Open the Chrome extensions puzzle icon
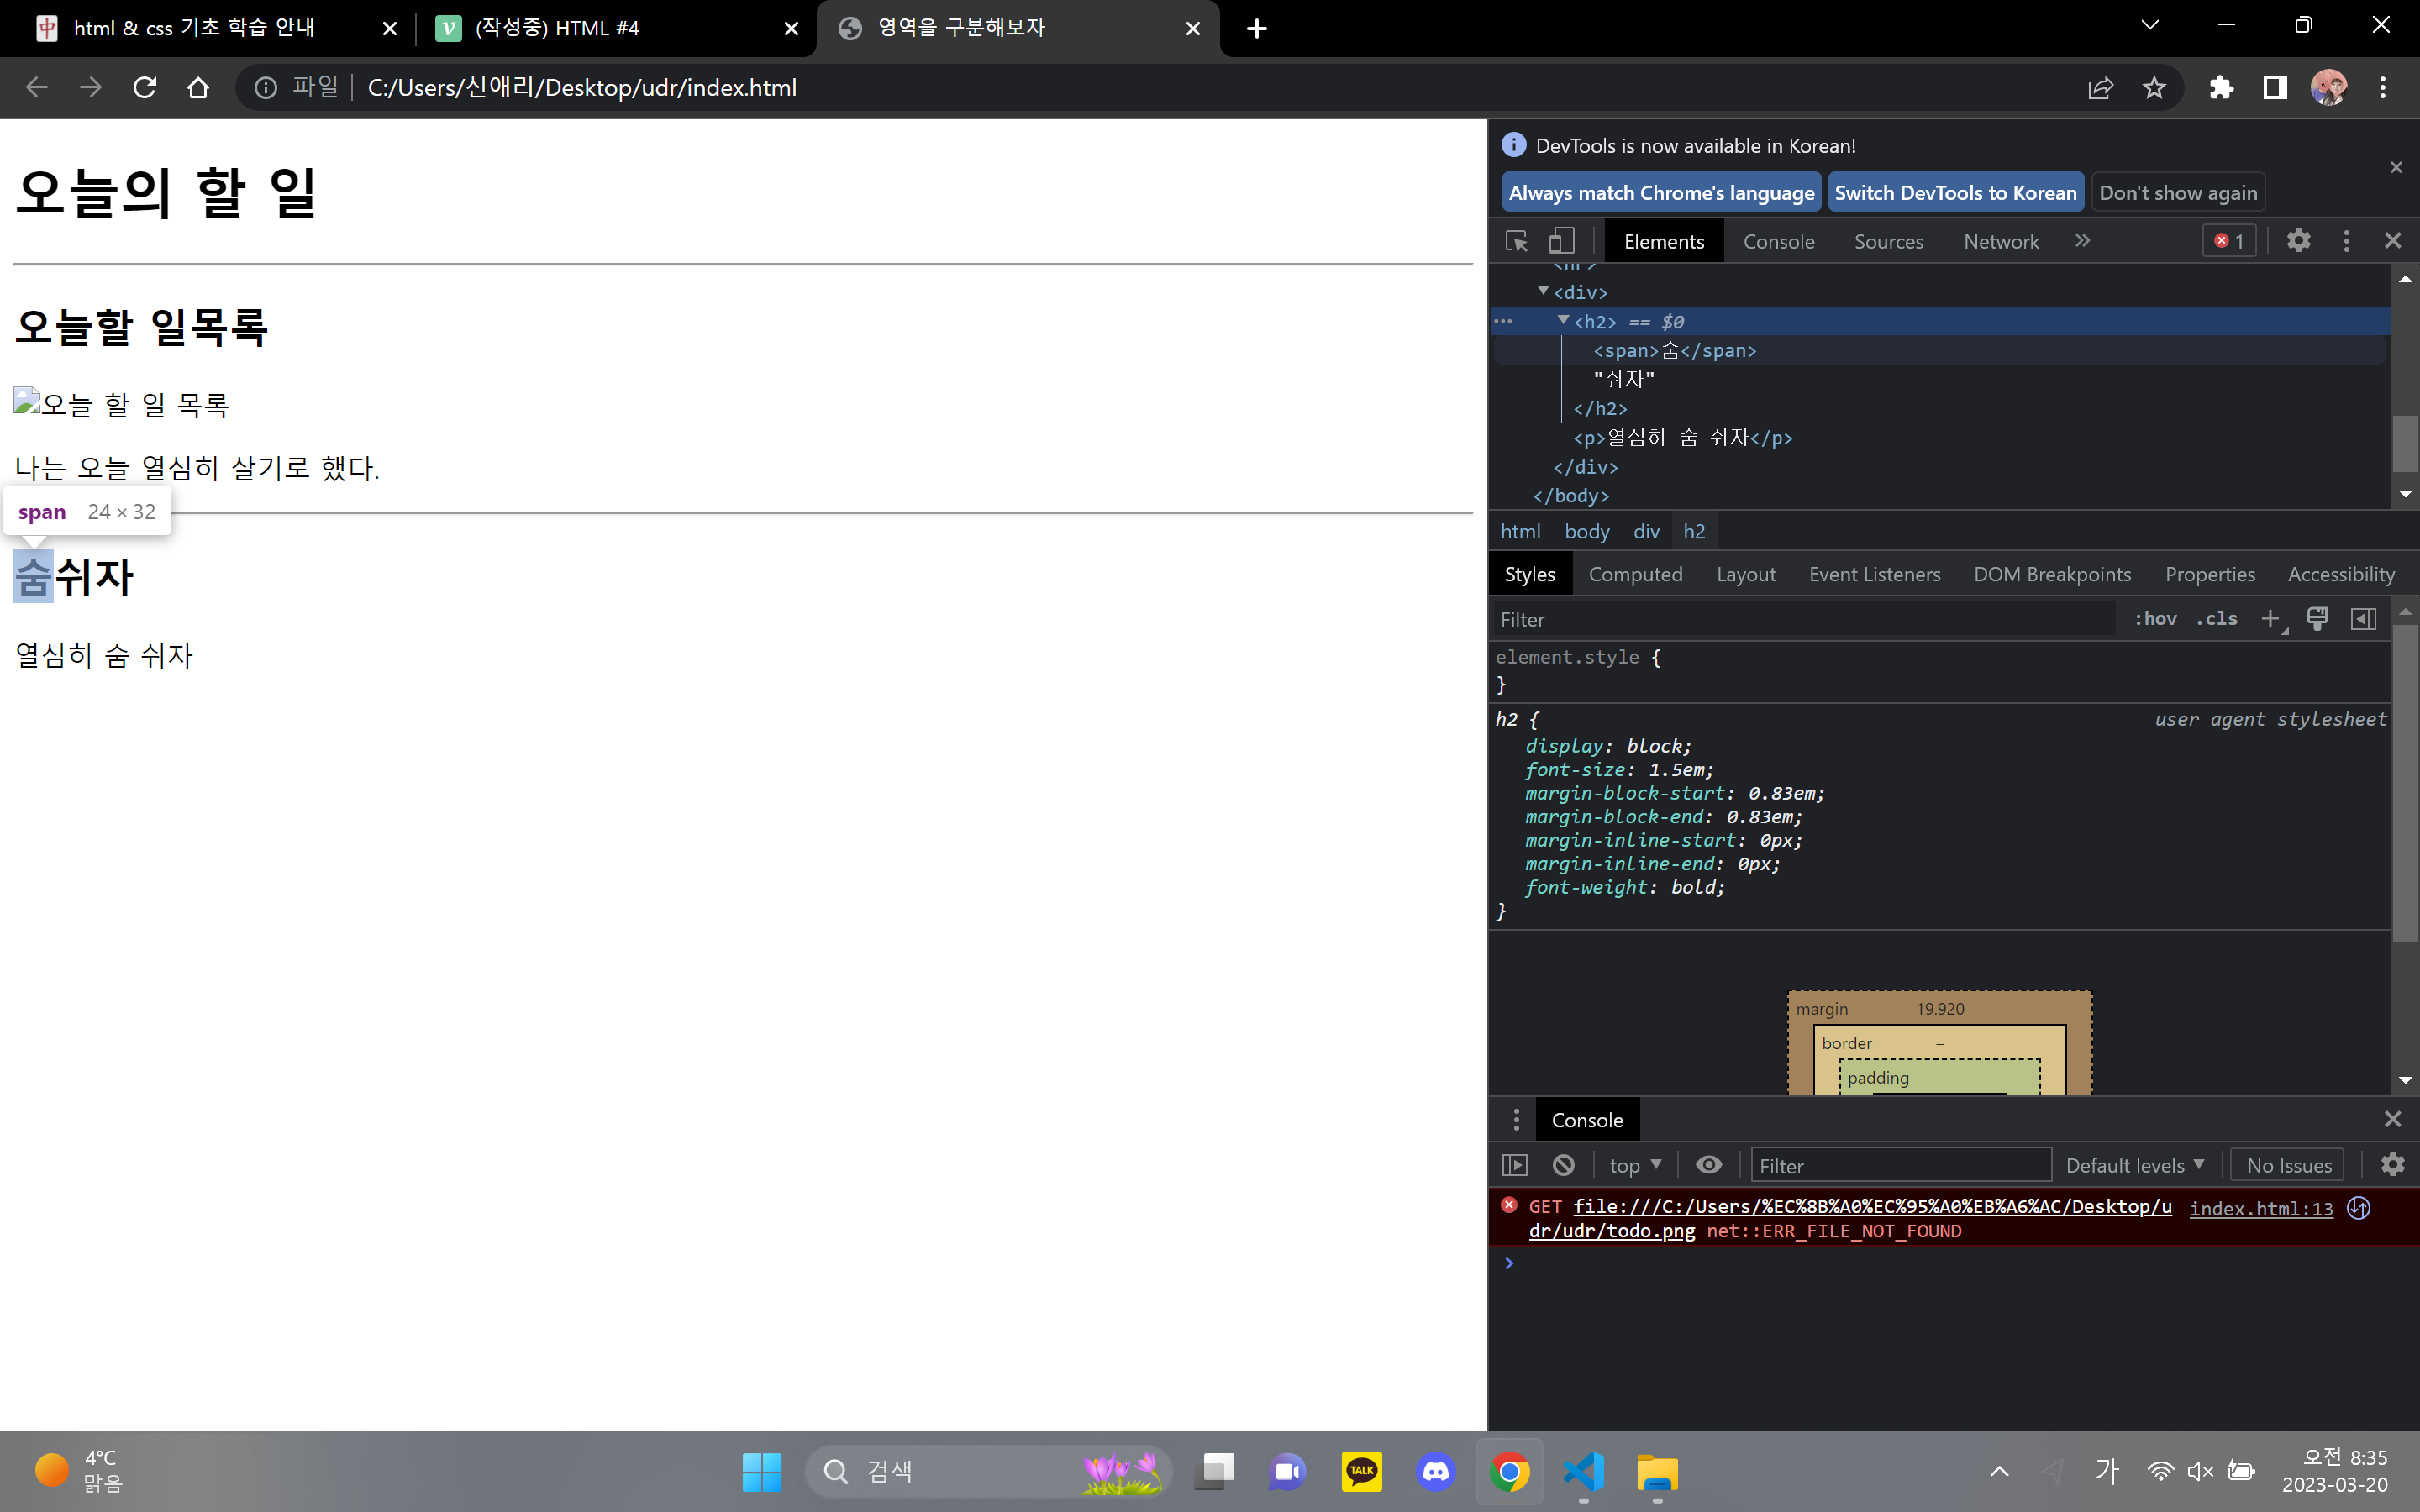Image resolution: width=2420 pixels, height=1512 pixels. pos(2221,88)
